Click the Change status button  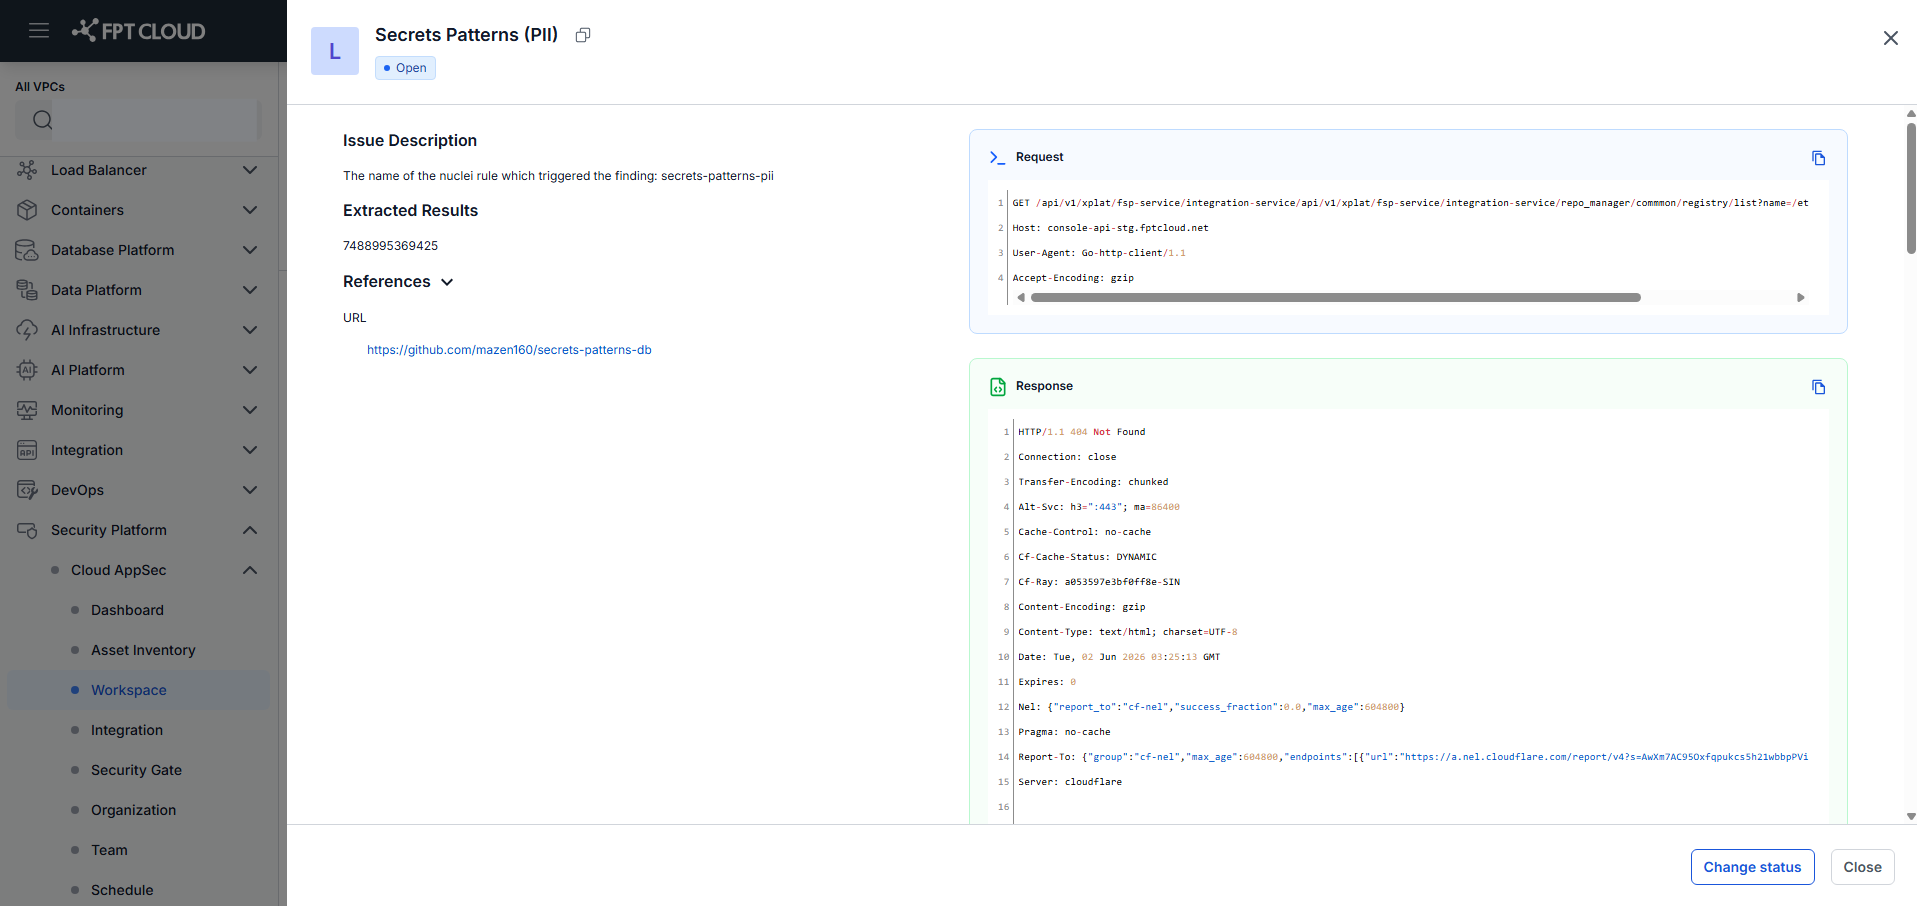point(1752,867)
